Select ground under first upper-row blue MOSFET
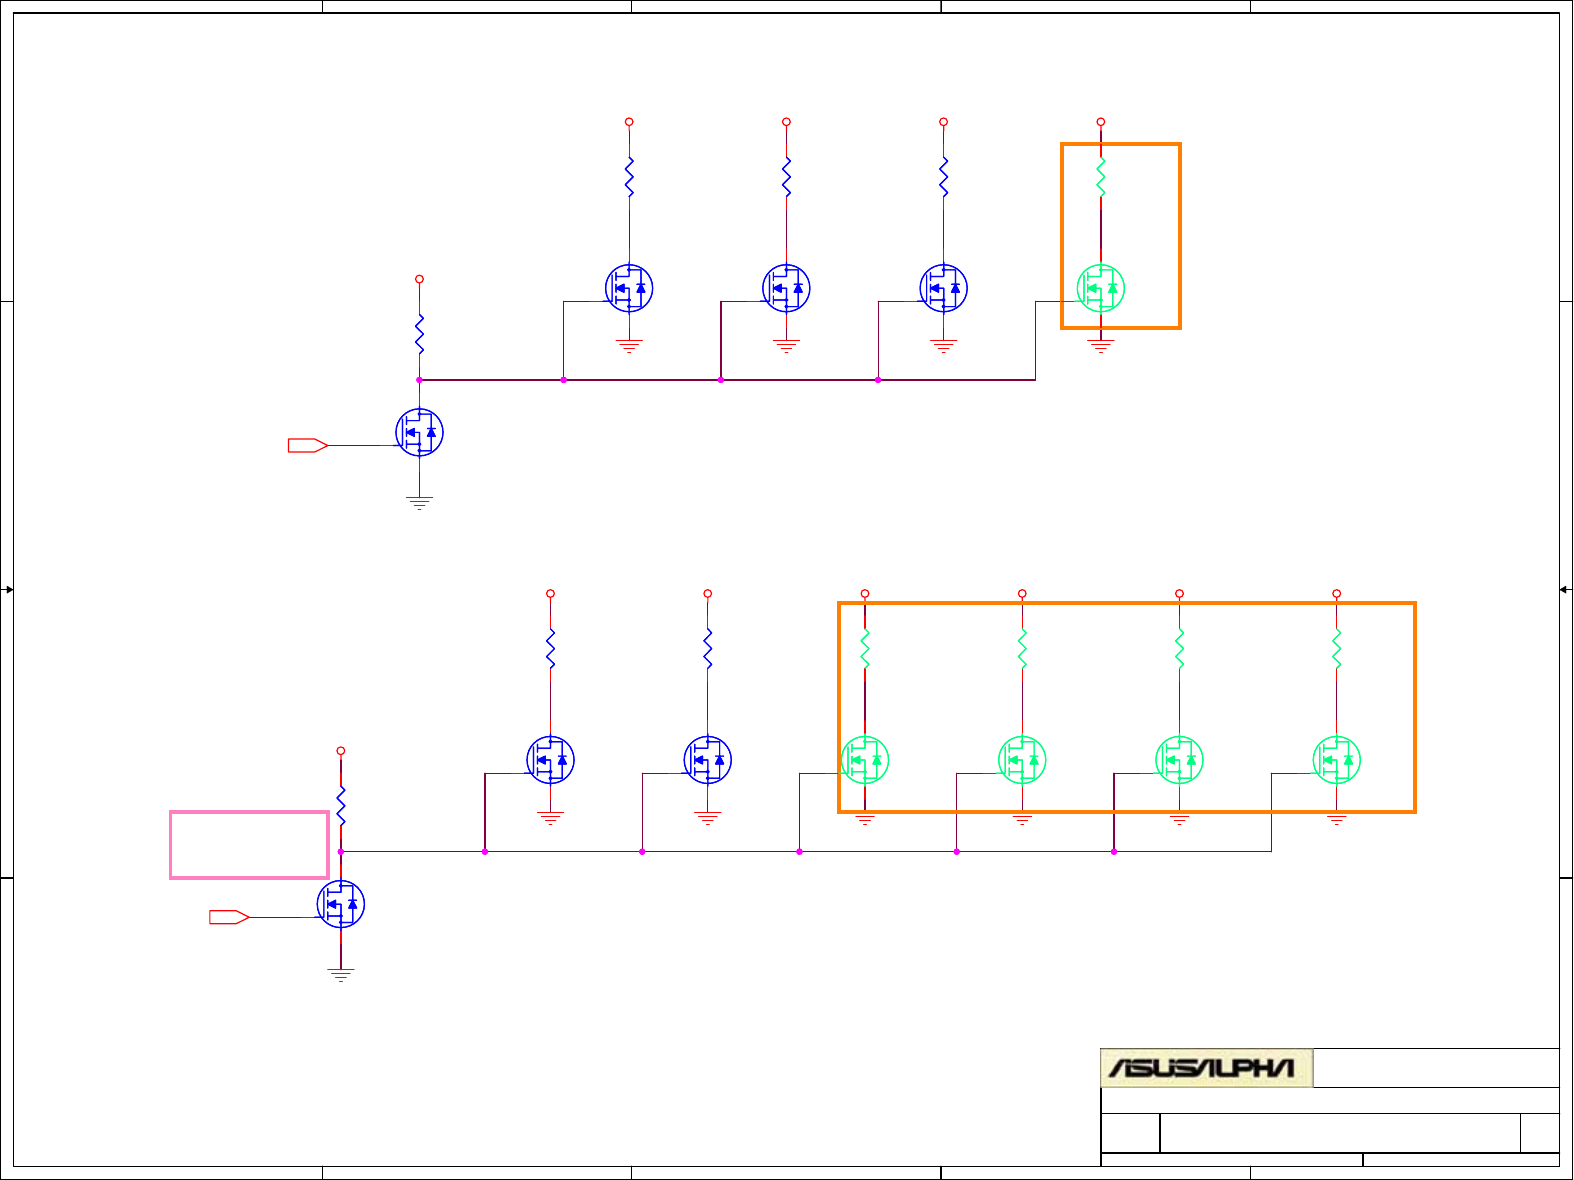This screenshot has width=1574, height=1180. pos(629,346)
